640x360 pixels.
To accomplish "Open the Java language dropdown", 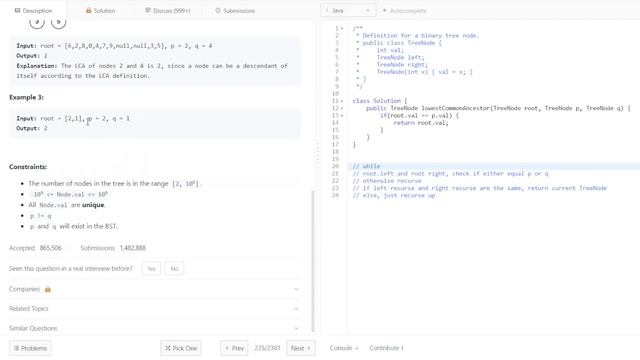I will pos(348,11).
